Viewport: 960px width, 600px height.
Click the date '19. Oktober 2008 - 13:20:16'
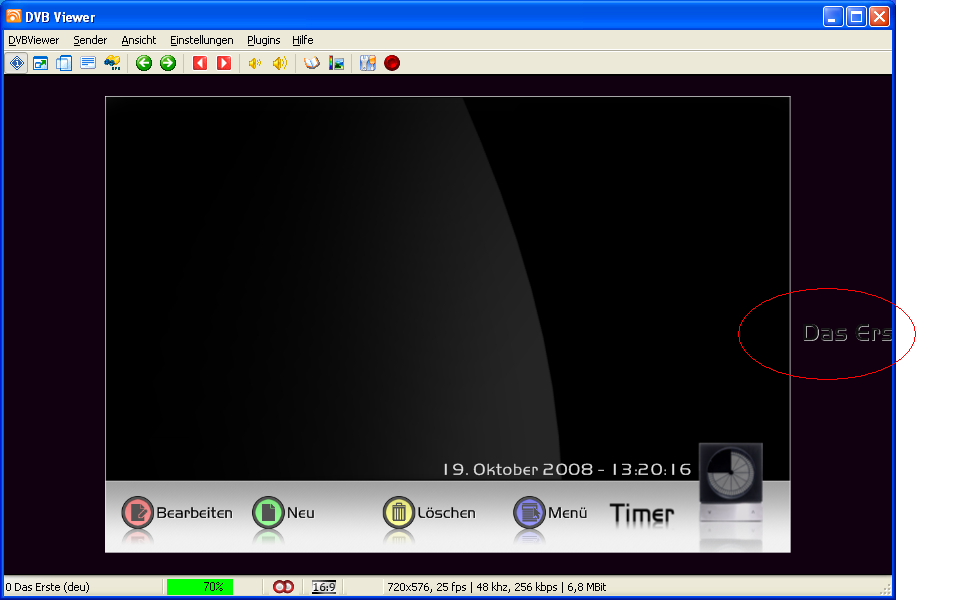click(x=567, y=470)
